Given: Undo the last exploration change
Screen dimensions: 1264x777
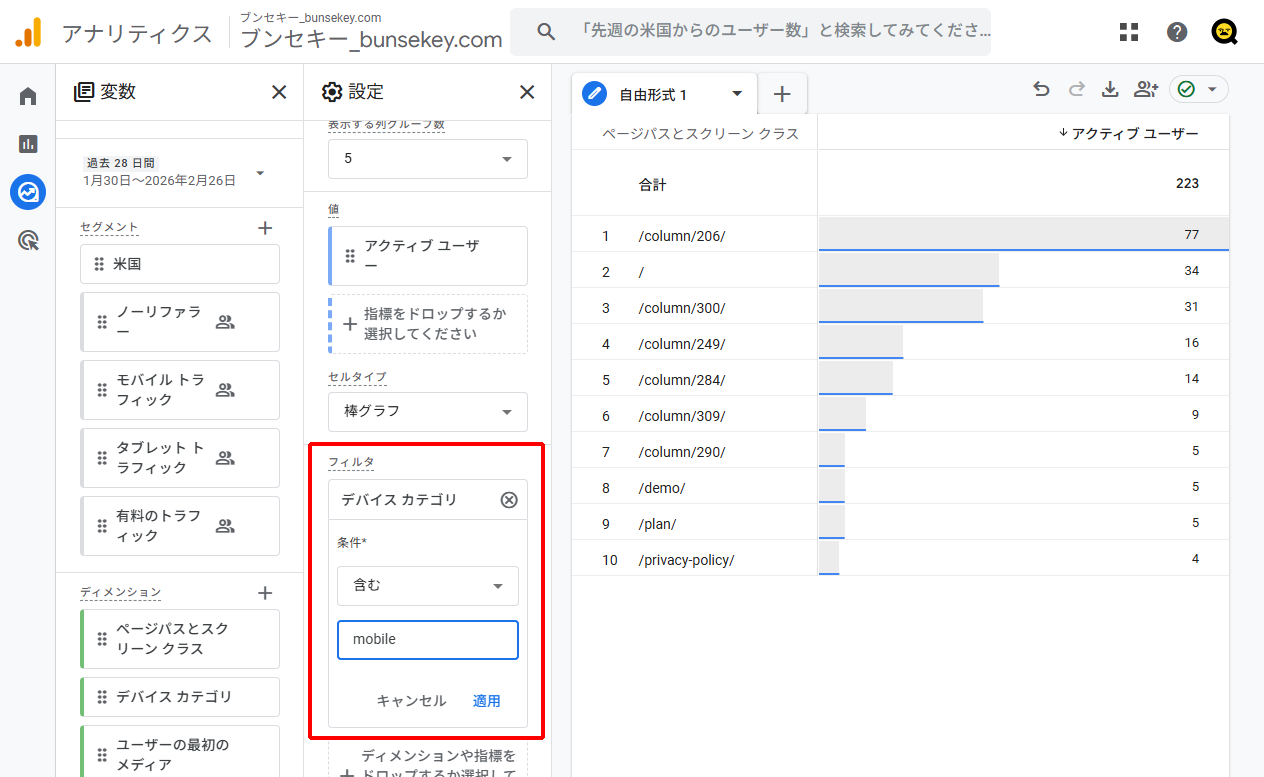Looking at the screenshot, I should (1041, 88).
